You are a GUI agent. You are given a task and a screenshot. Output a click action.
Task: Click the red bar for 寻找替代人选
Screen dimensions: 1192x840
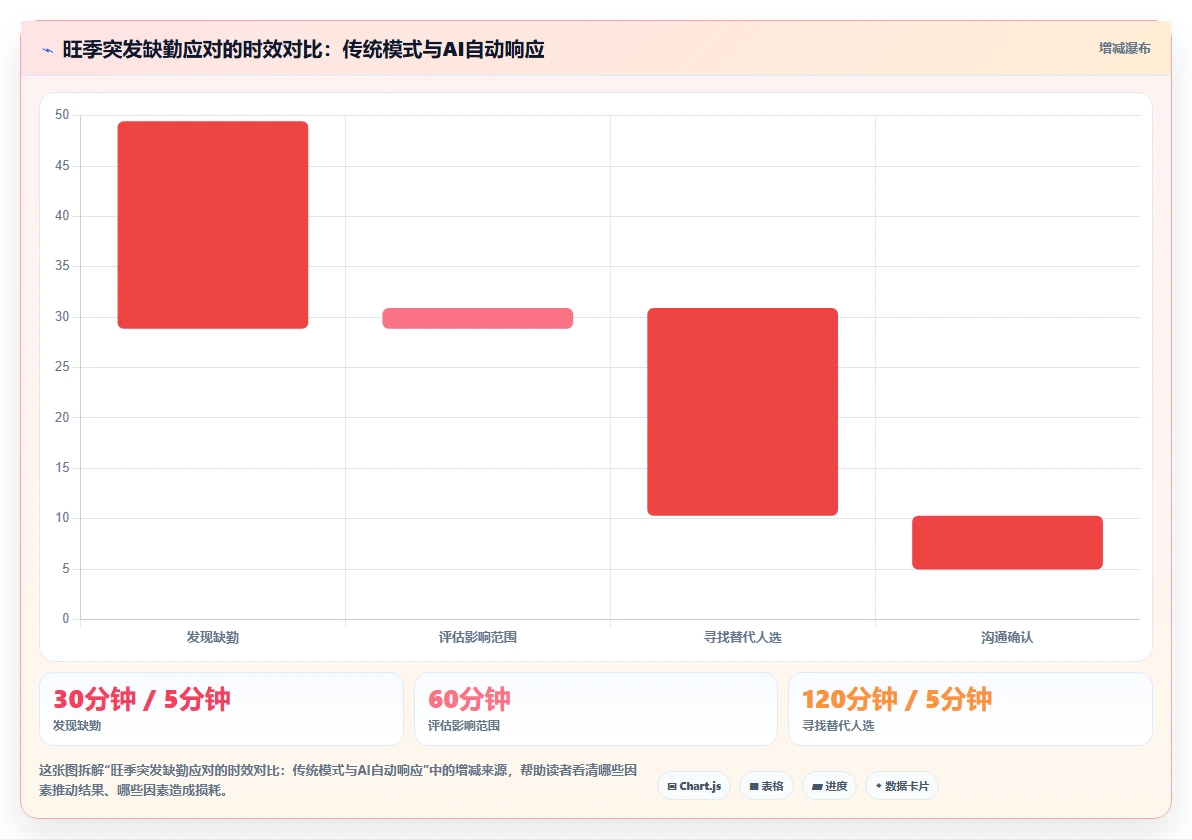743,411
